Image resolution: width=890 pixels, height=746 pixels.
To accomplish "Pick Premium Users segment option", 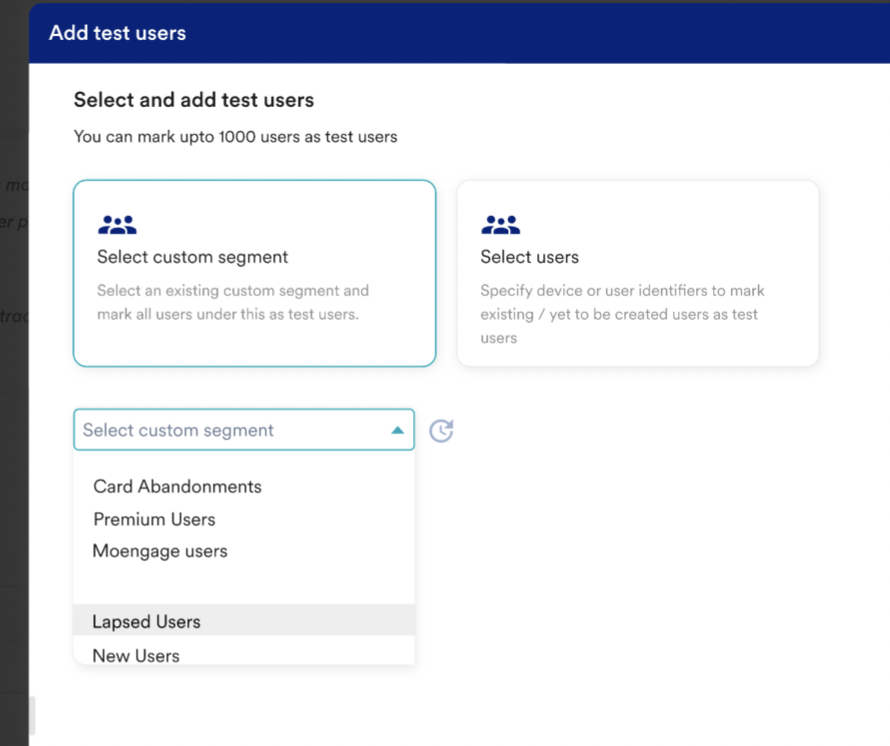I will point(154,519).
